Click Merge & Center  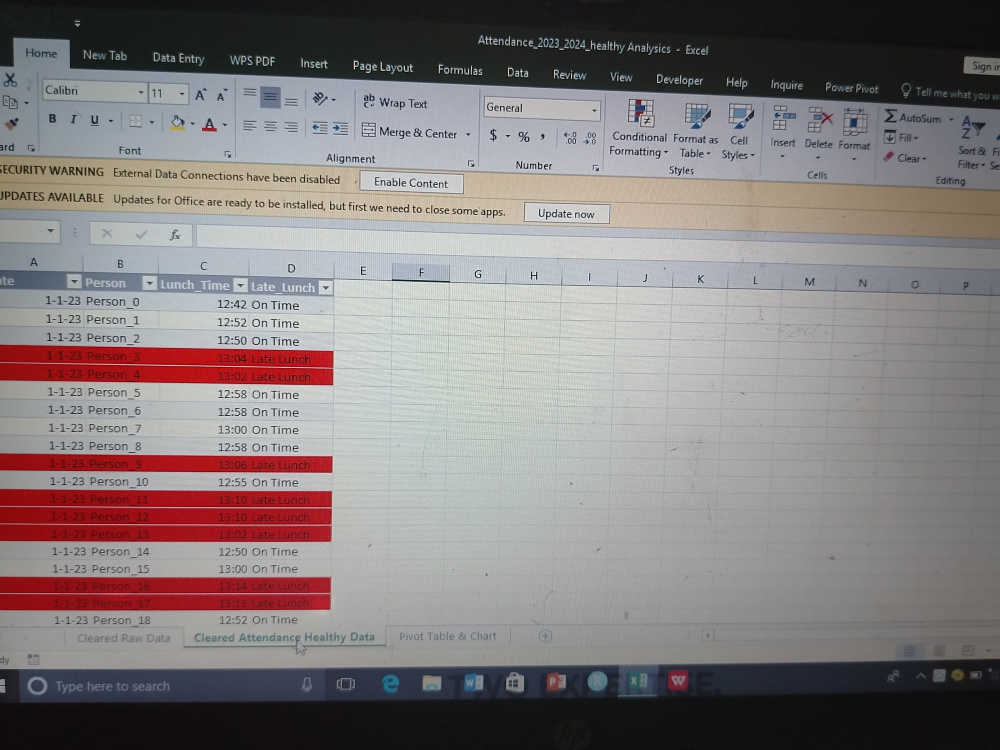click(x=410, y=132)
